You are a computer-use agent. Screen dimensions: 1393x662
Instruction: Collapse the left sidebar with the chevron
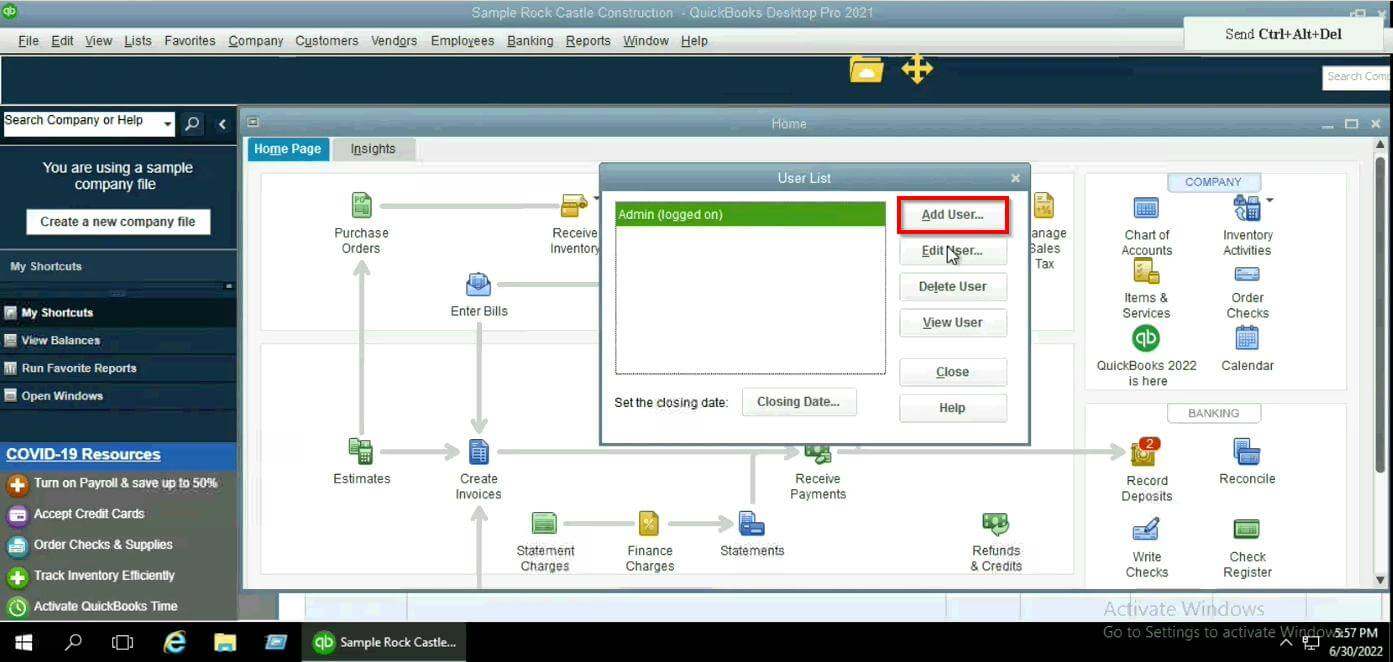coord(222,124)
